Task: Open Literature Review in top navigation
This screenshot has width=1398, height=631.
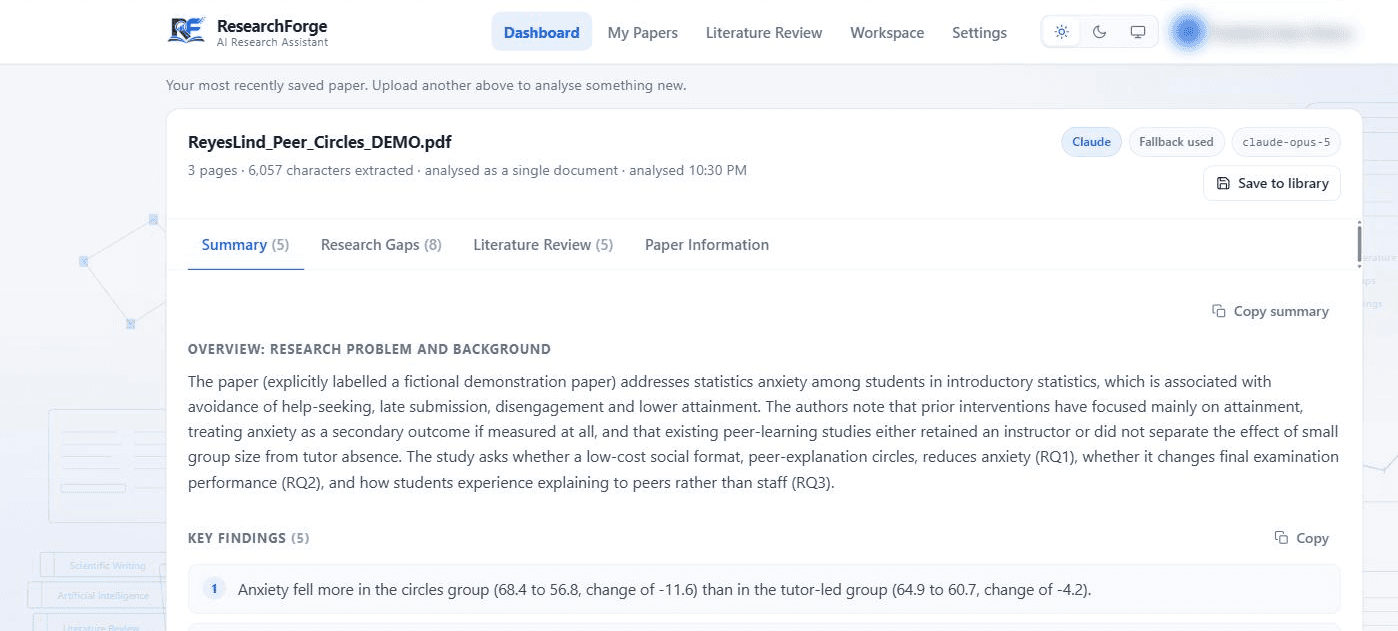Action: [764, 32]
